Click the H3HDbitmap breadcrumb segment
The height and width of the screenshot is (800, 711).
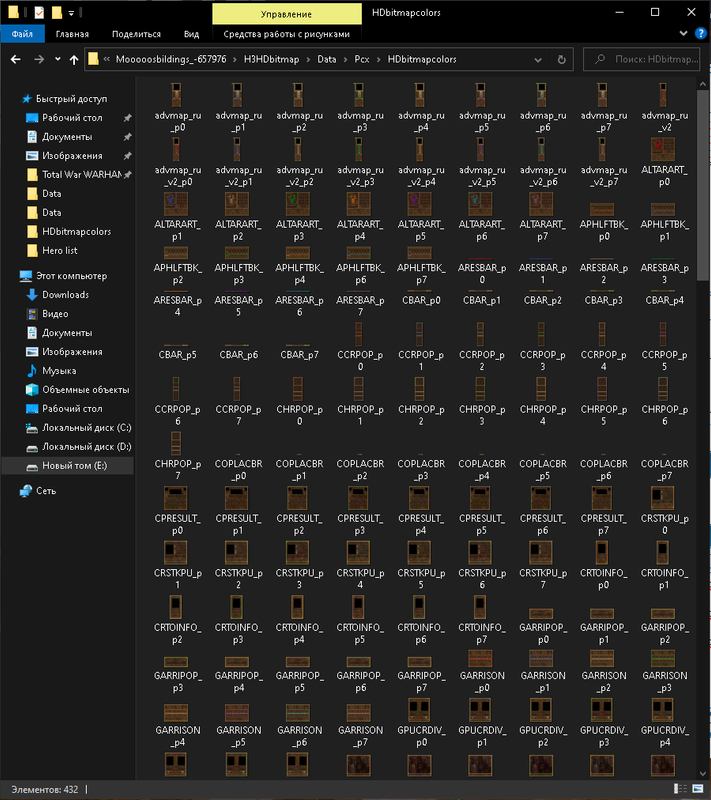271,59
